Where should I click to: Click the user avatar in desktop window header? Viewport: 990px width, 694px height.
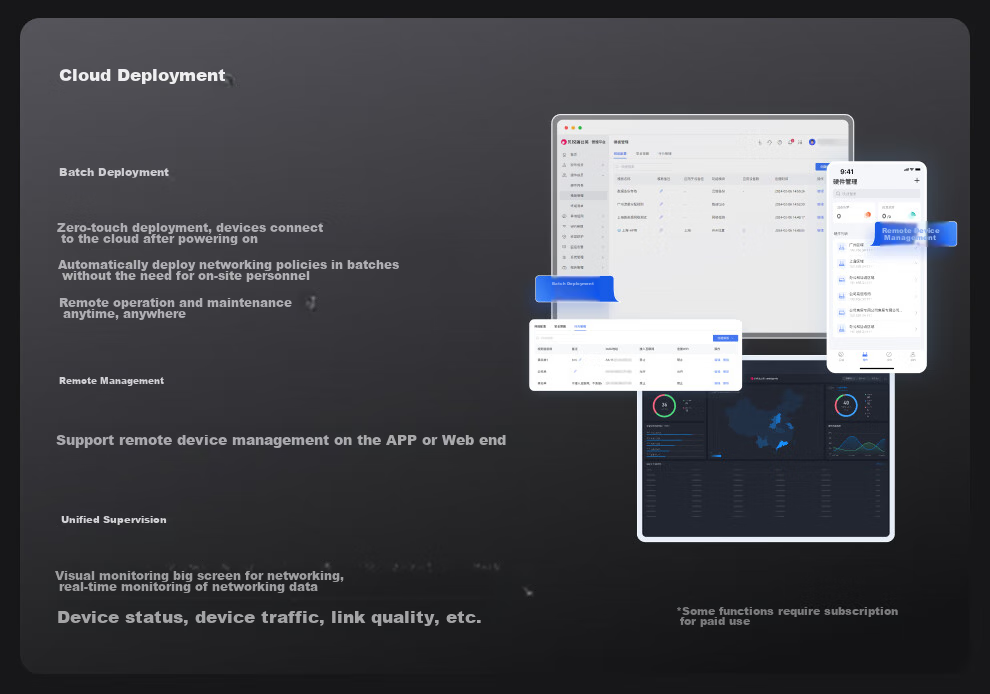pyautogui.click(x=812, y=142)
